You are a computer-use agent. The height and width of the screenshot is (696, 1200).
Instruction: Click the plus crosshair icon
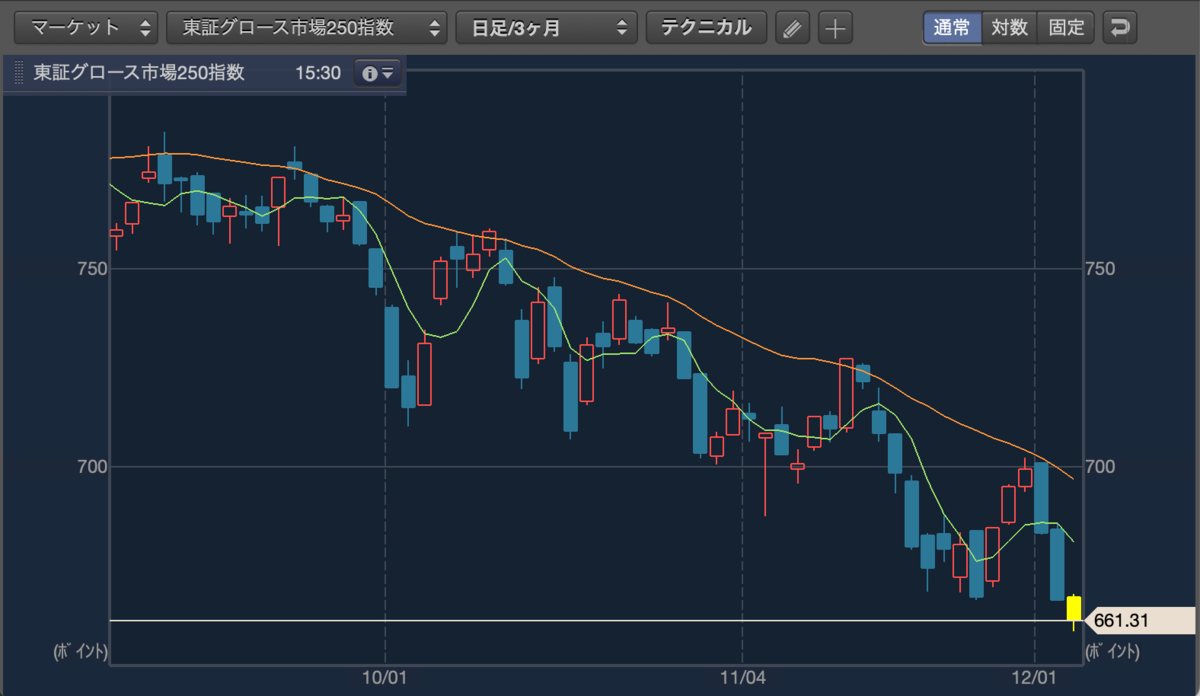[835, 28]
